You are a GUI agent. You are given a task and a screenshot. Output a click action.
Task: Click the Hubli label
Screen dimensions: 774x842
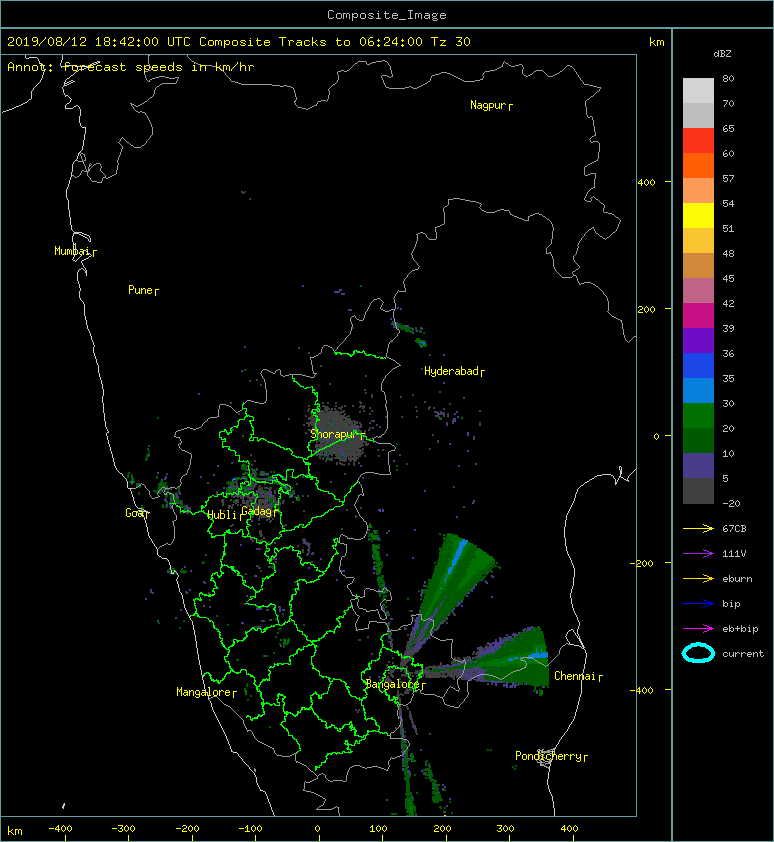[222, 515]
